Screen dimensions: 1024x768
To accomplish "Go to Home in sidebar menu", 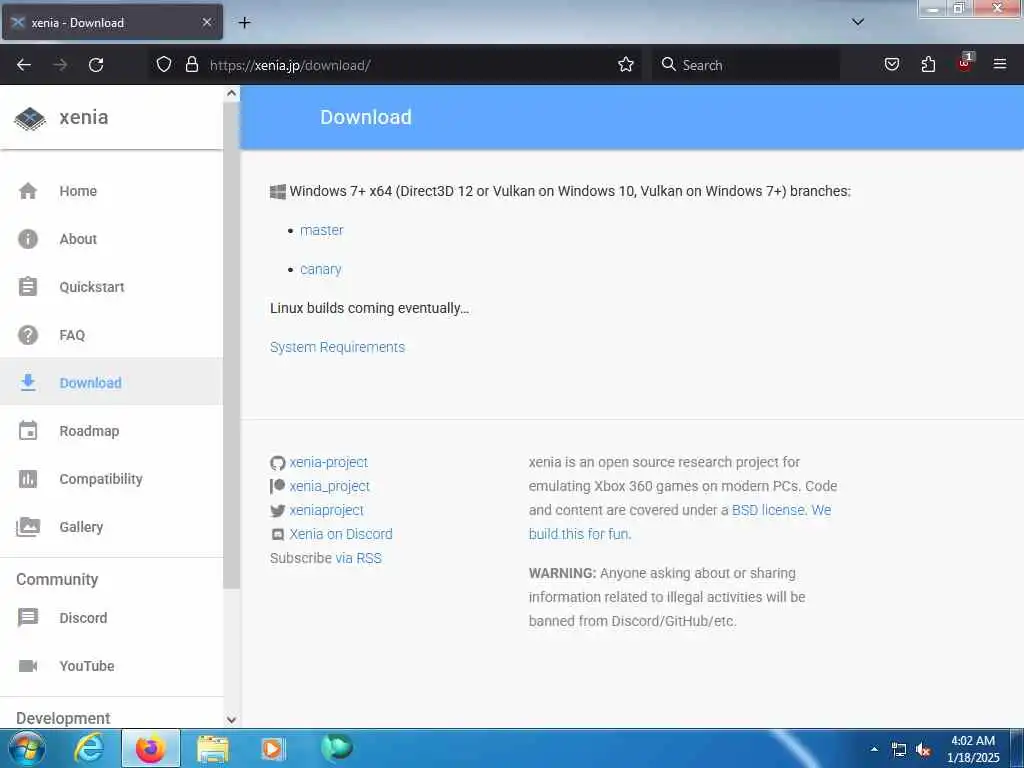I will tap(78, 191).
